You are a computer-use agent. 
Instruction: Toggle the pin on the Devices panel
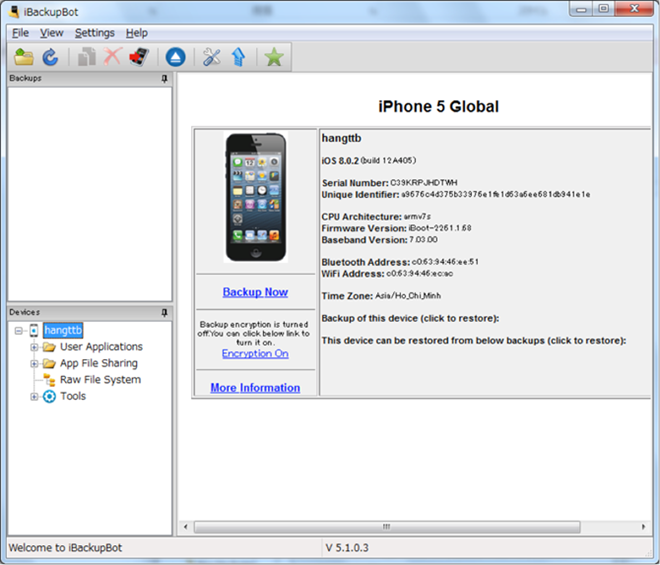(165, 312)
